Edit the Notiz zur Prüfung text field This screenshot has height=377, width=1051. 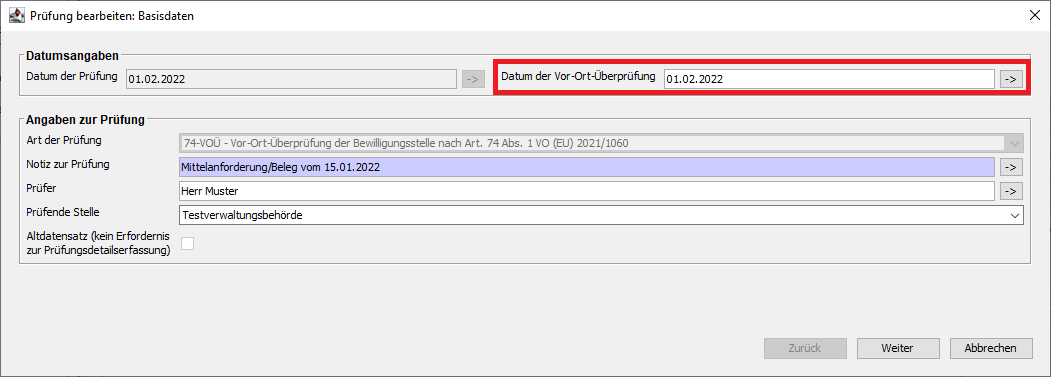(x=586, y=167)
